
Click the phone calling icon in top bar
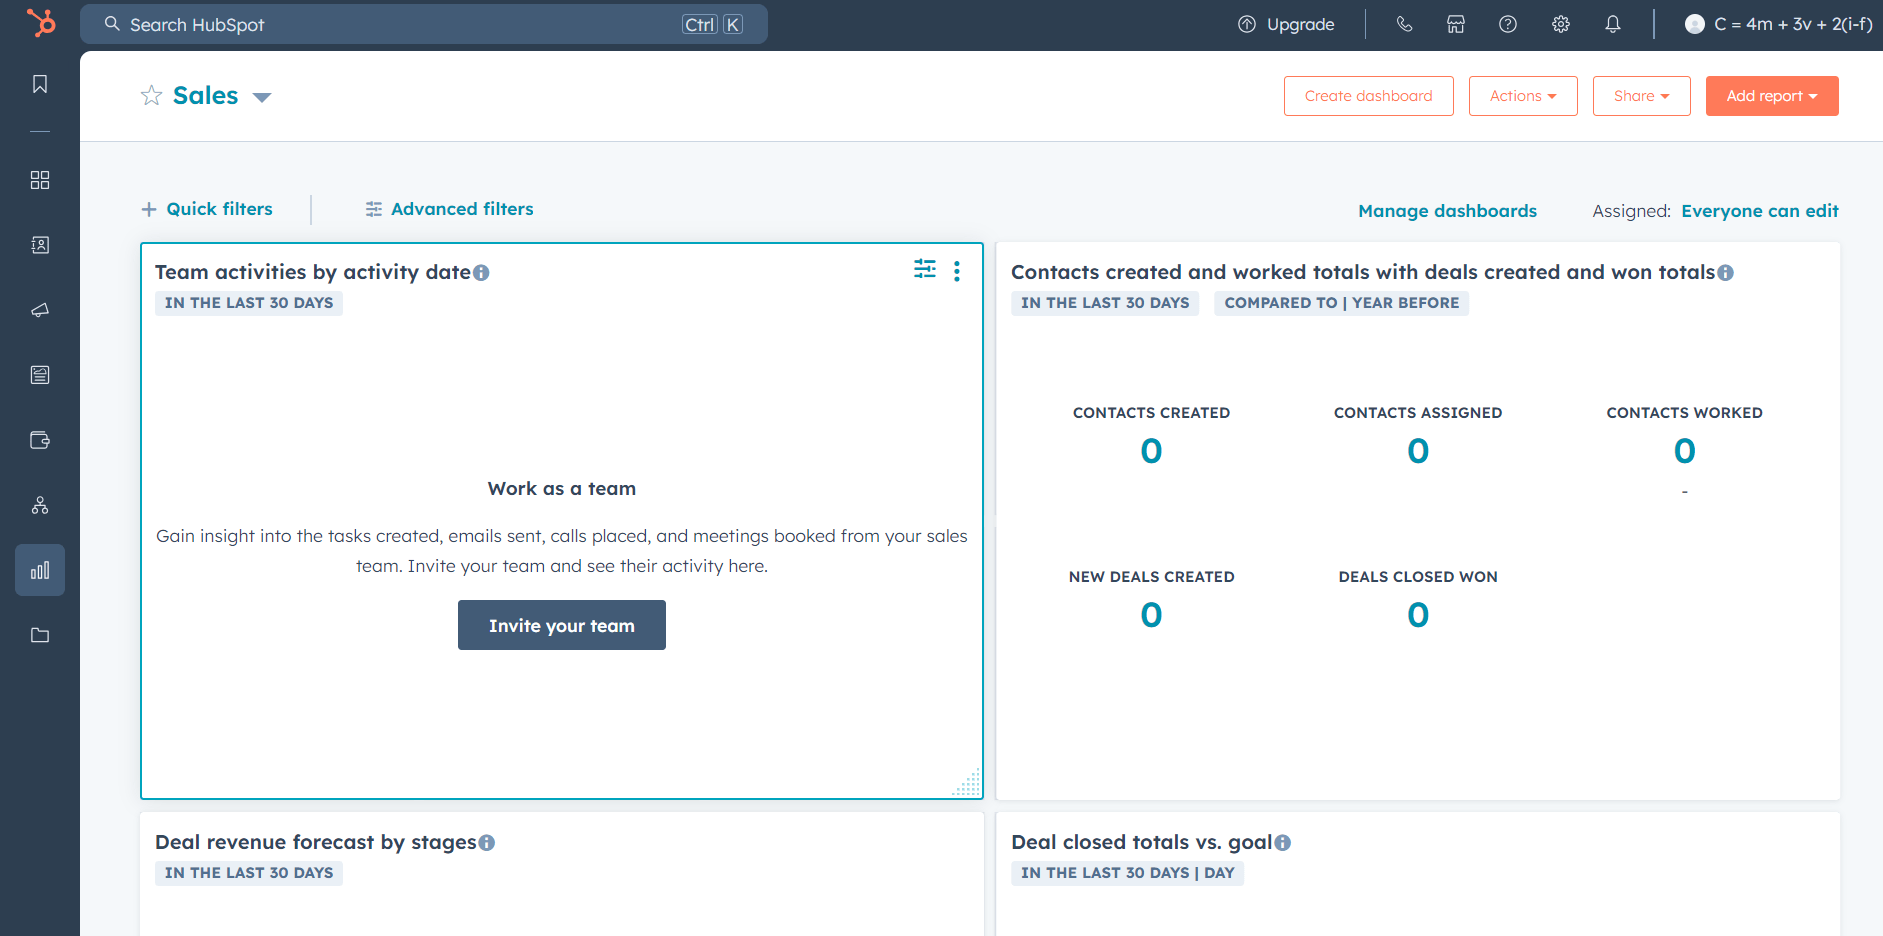pos(1404,24)
